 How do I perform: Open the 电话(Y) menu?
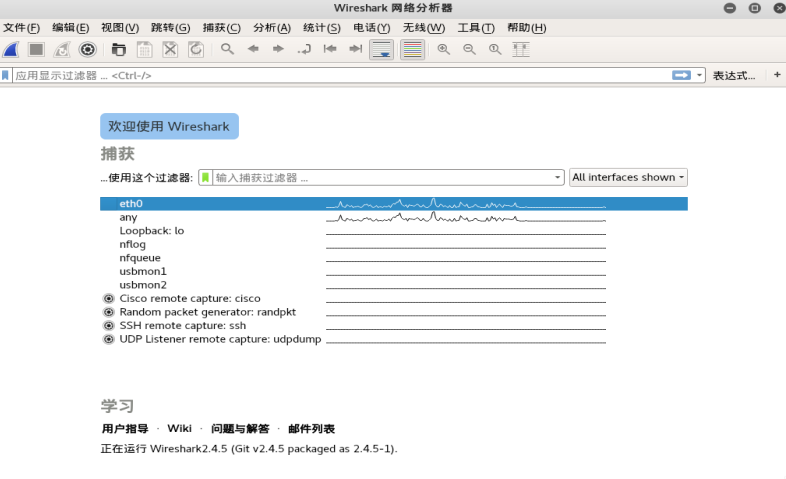coord(371,28)
